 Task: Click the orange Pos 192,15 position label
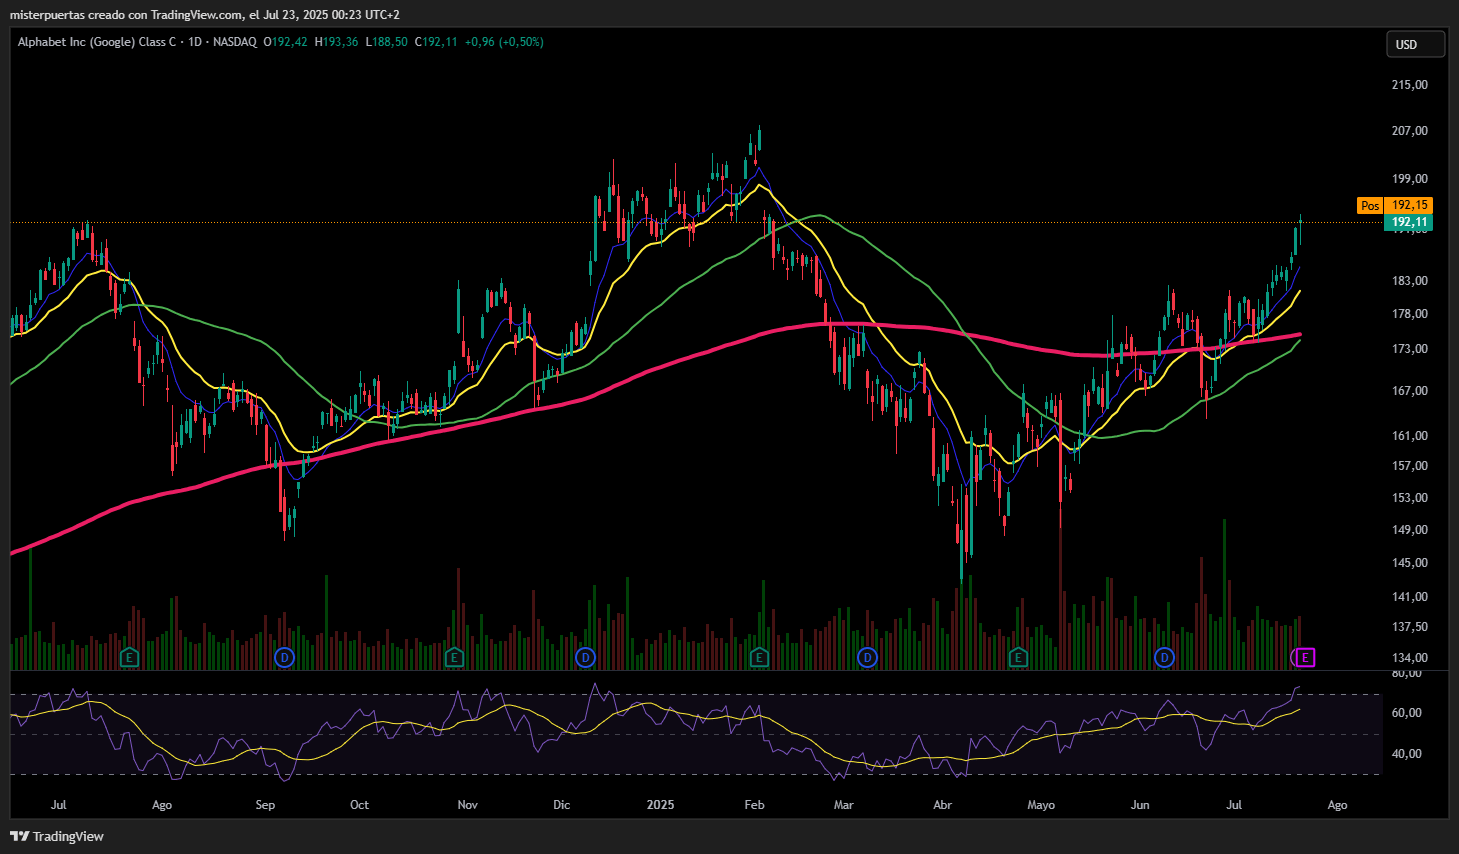1395,205
